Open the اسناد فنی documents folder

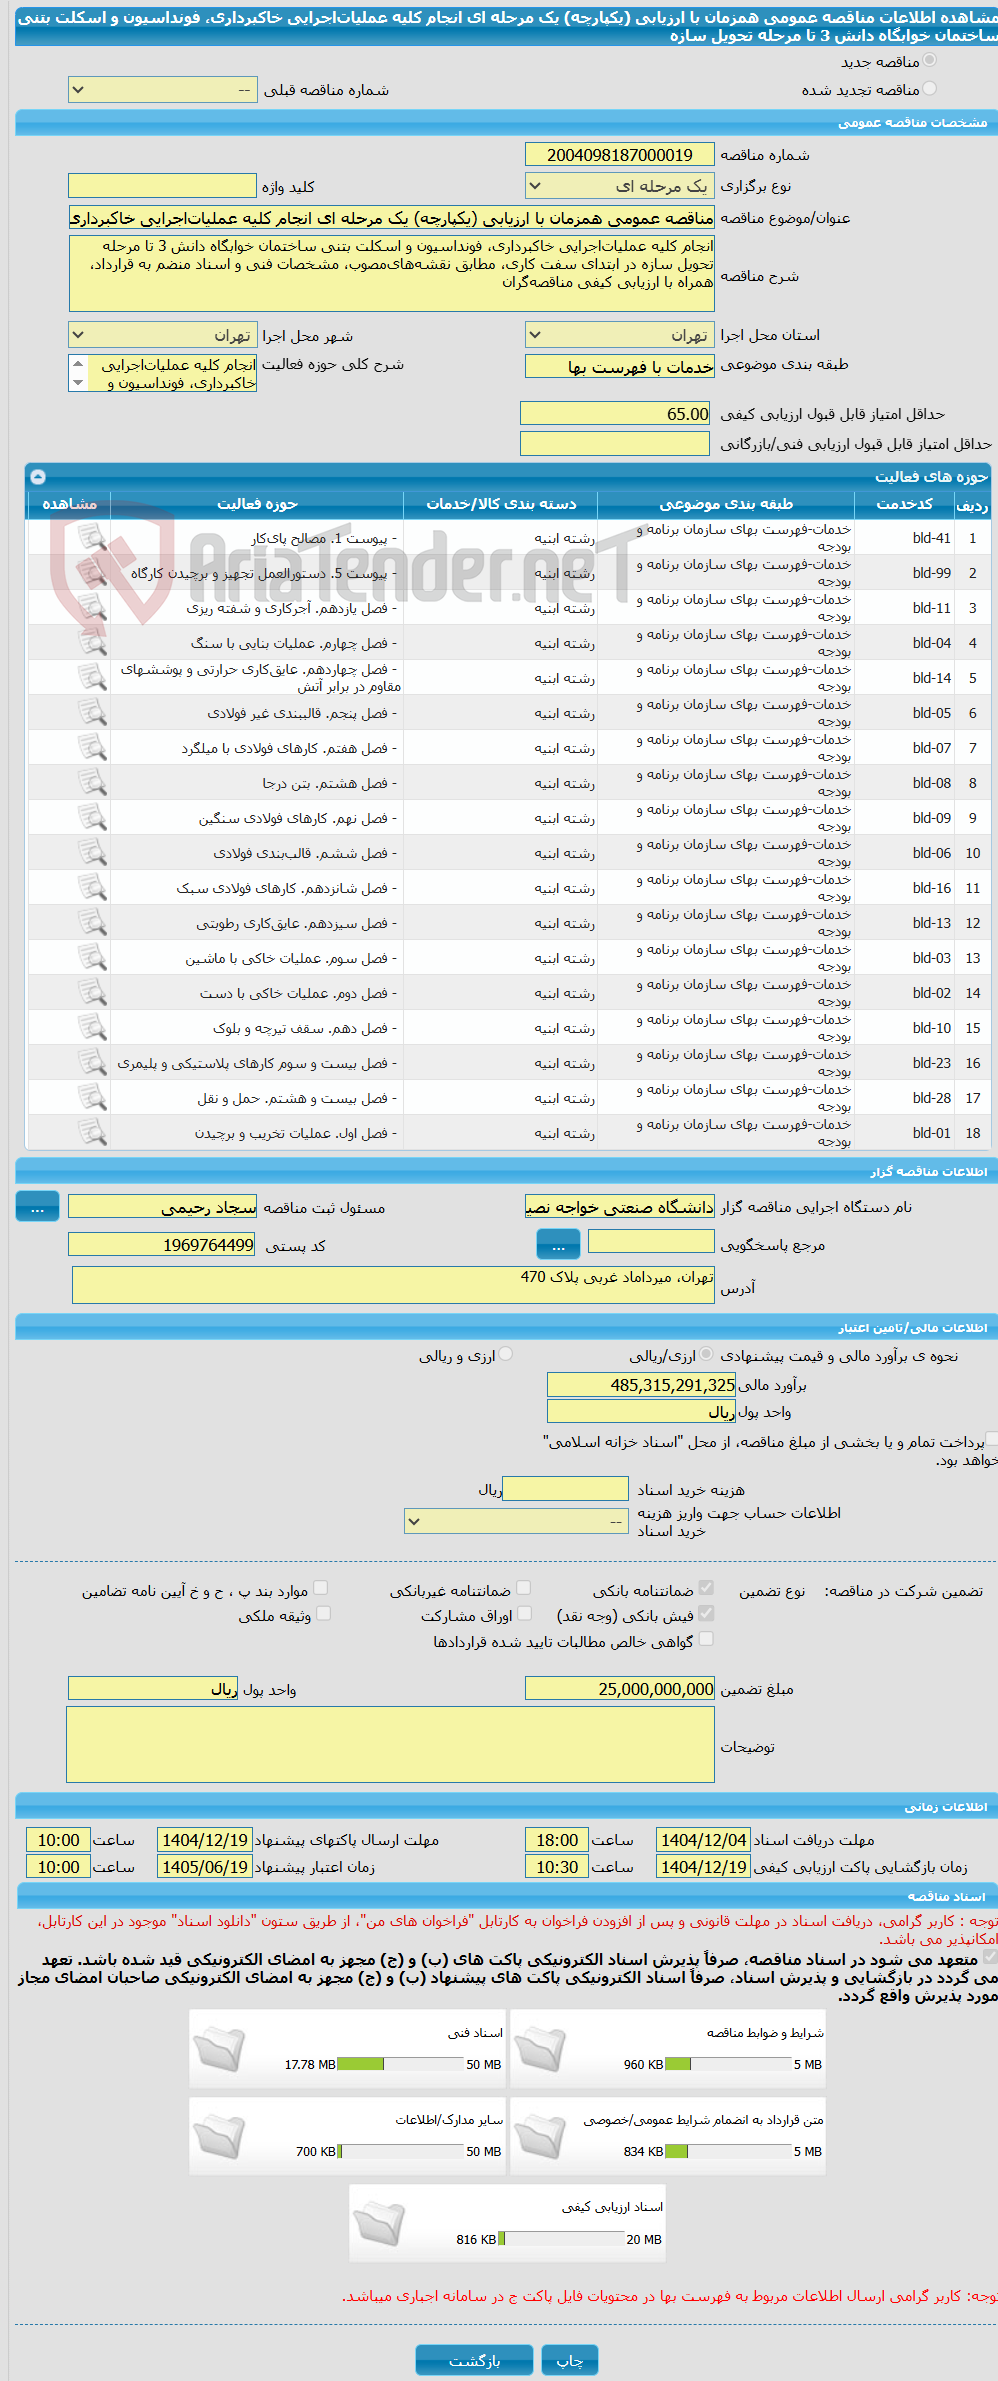click(219, 2049)
